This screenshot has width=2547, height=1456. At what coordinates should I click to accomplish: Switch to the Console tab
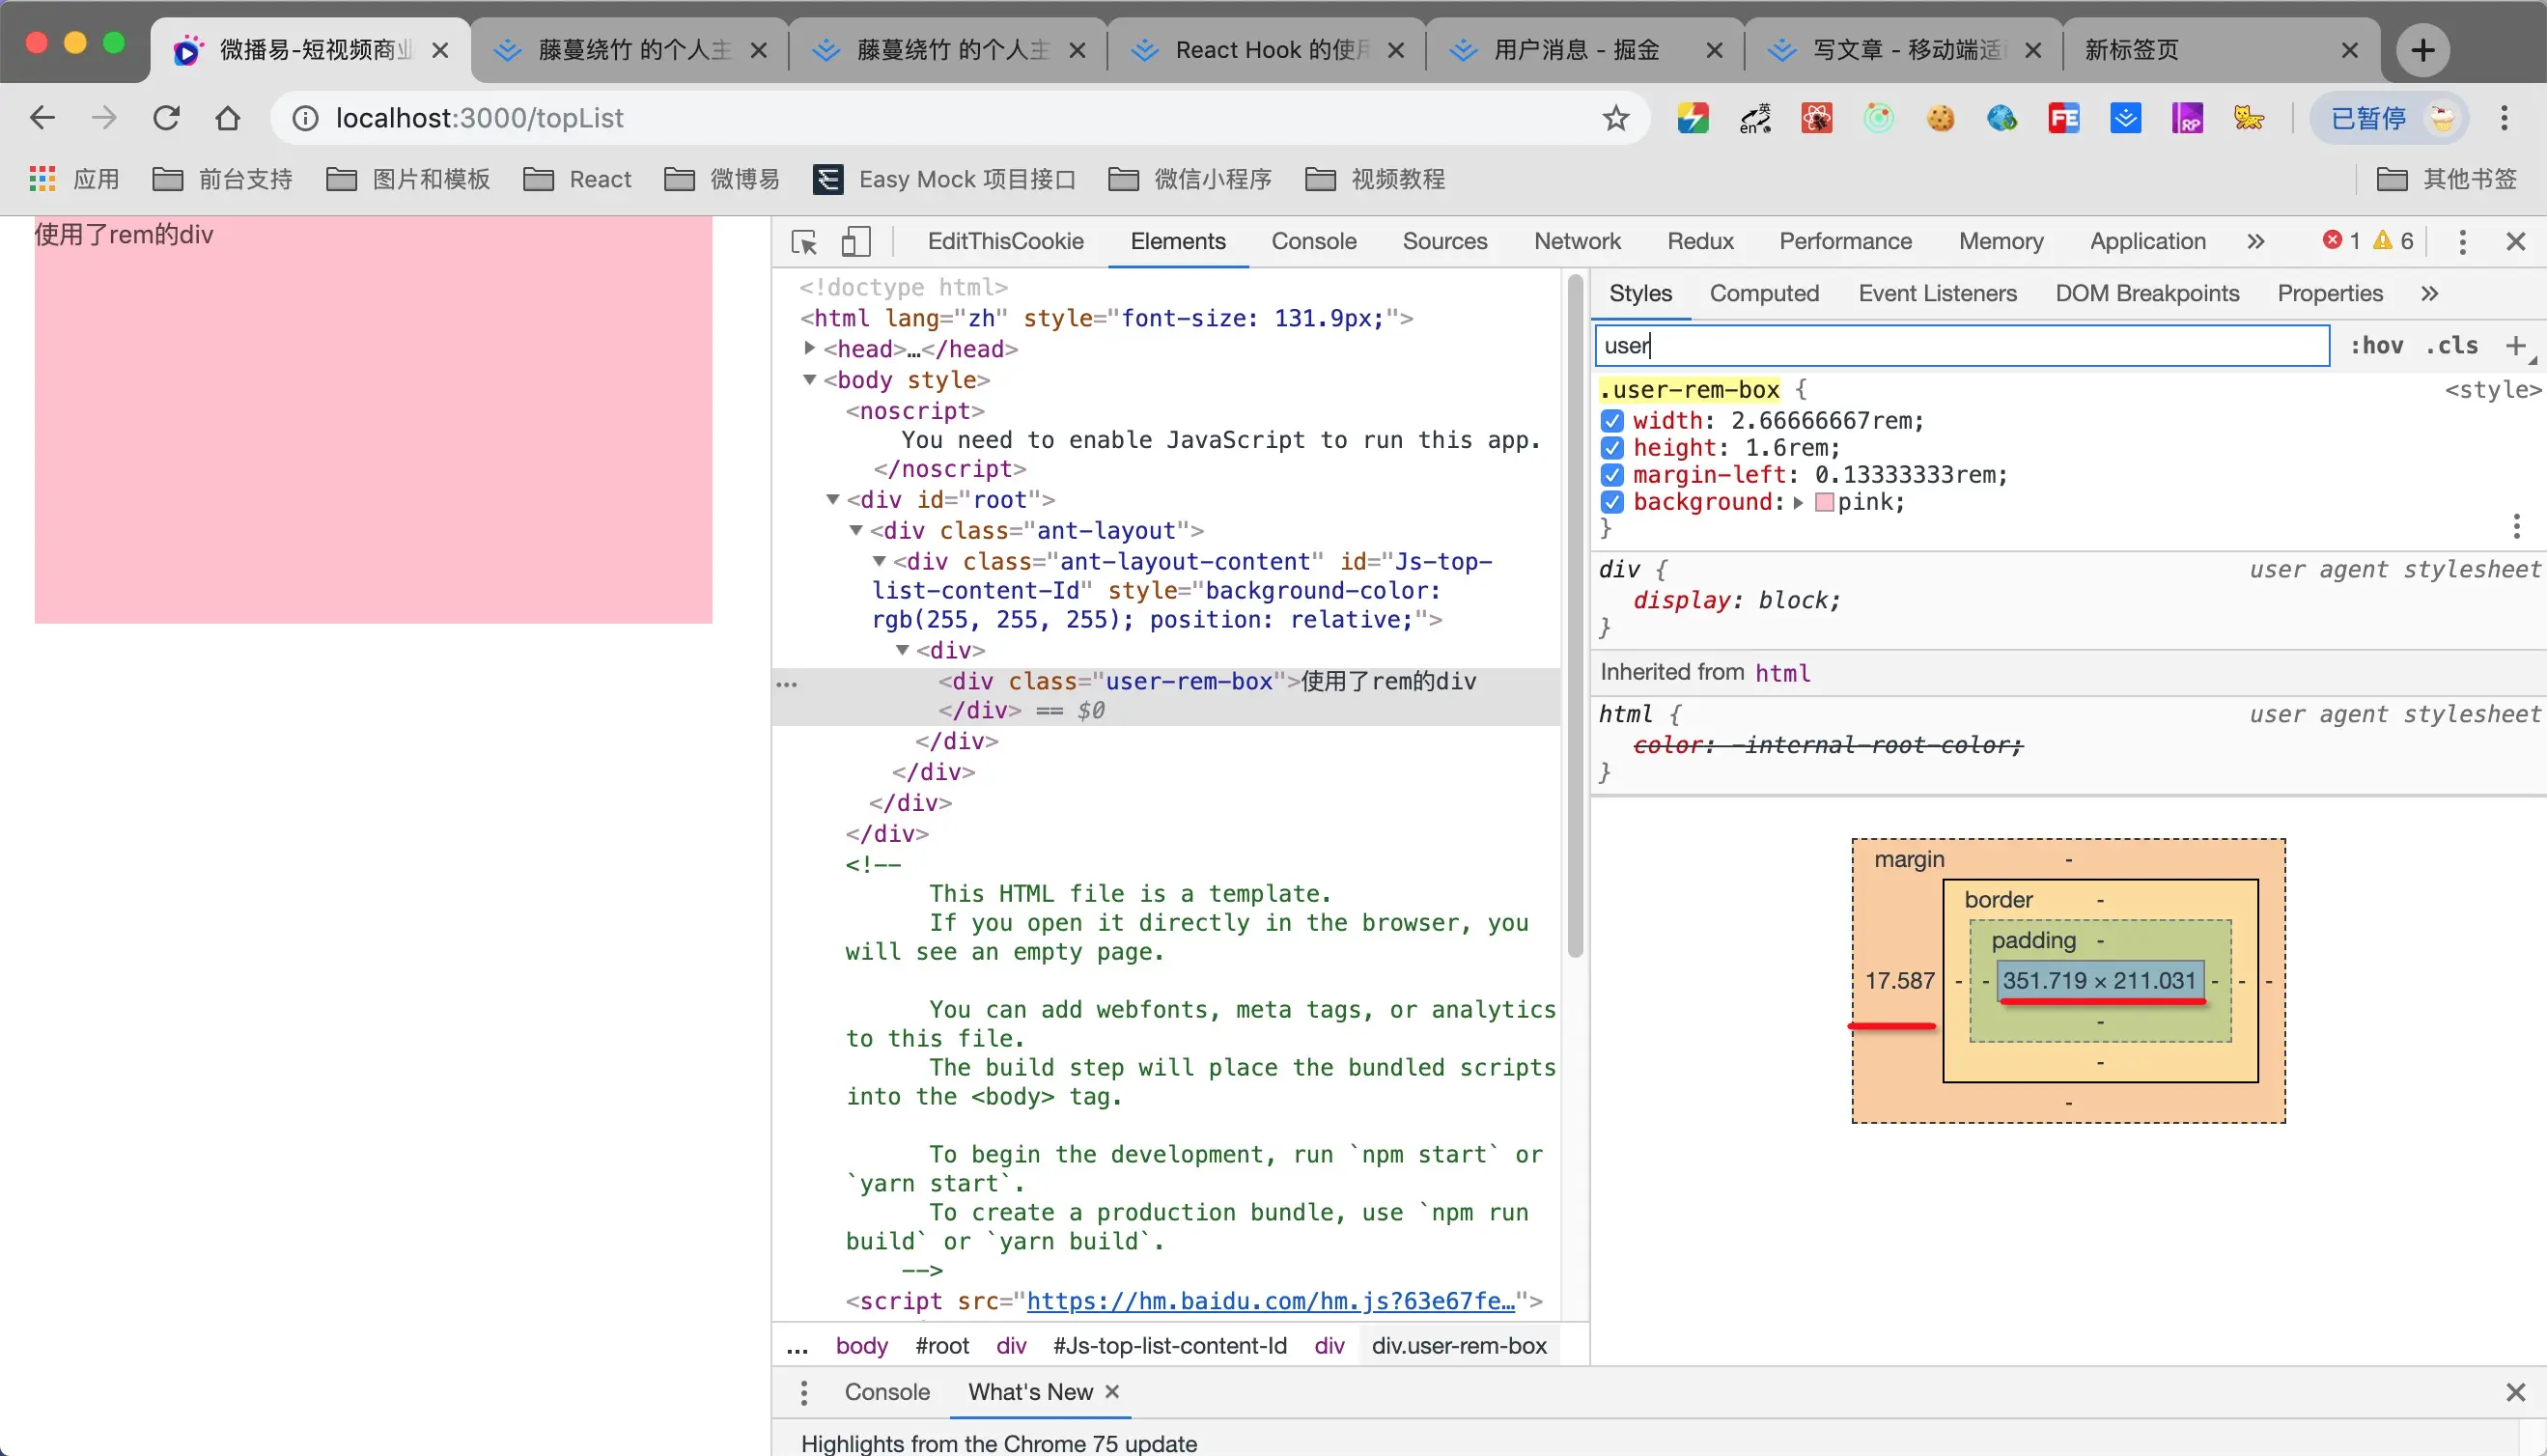[x=1313, y=242]
